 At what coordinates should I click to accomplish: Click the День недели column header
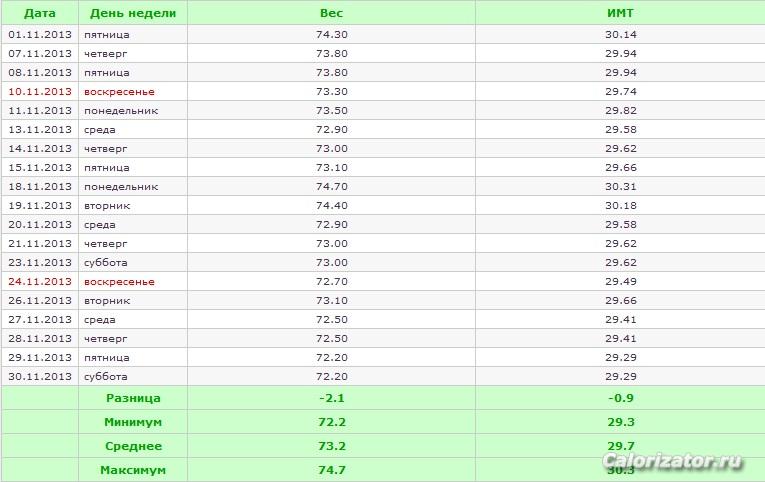coord(133,13)
